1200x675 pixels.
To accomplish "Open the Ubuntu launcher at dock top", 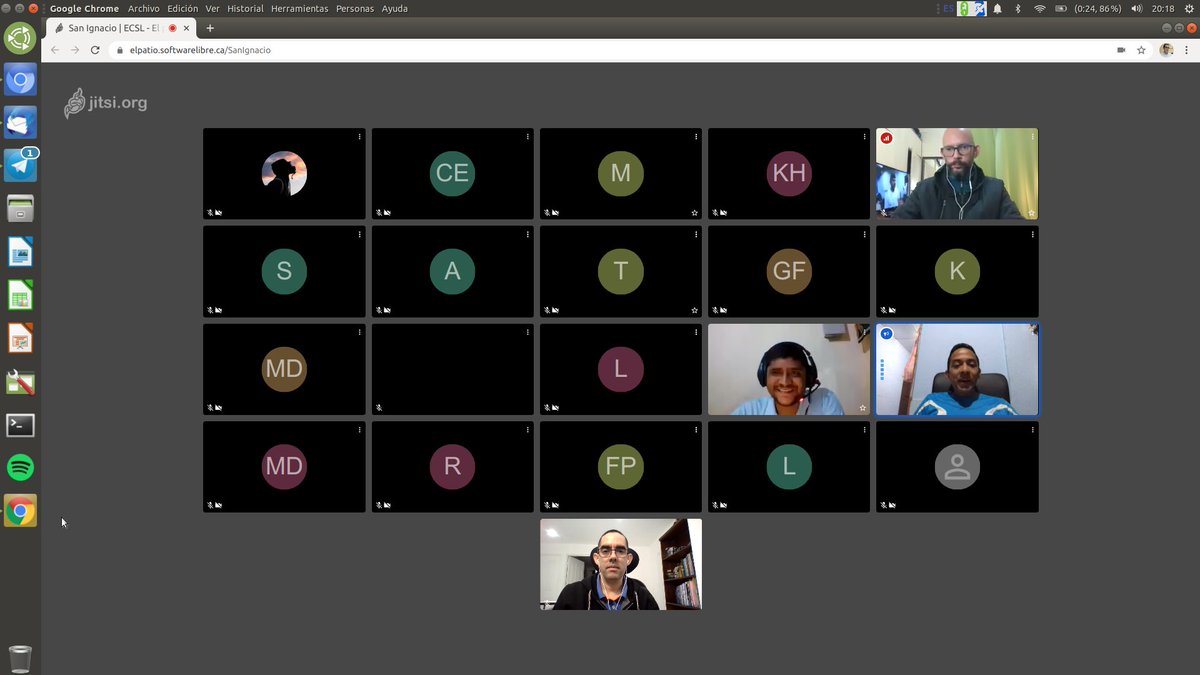I will pyautogui.click(x=20, y=38).
